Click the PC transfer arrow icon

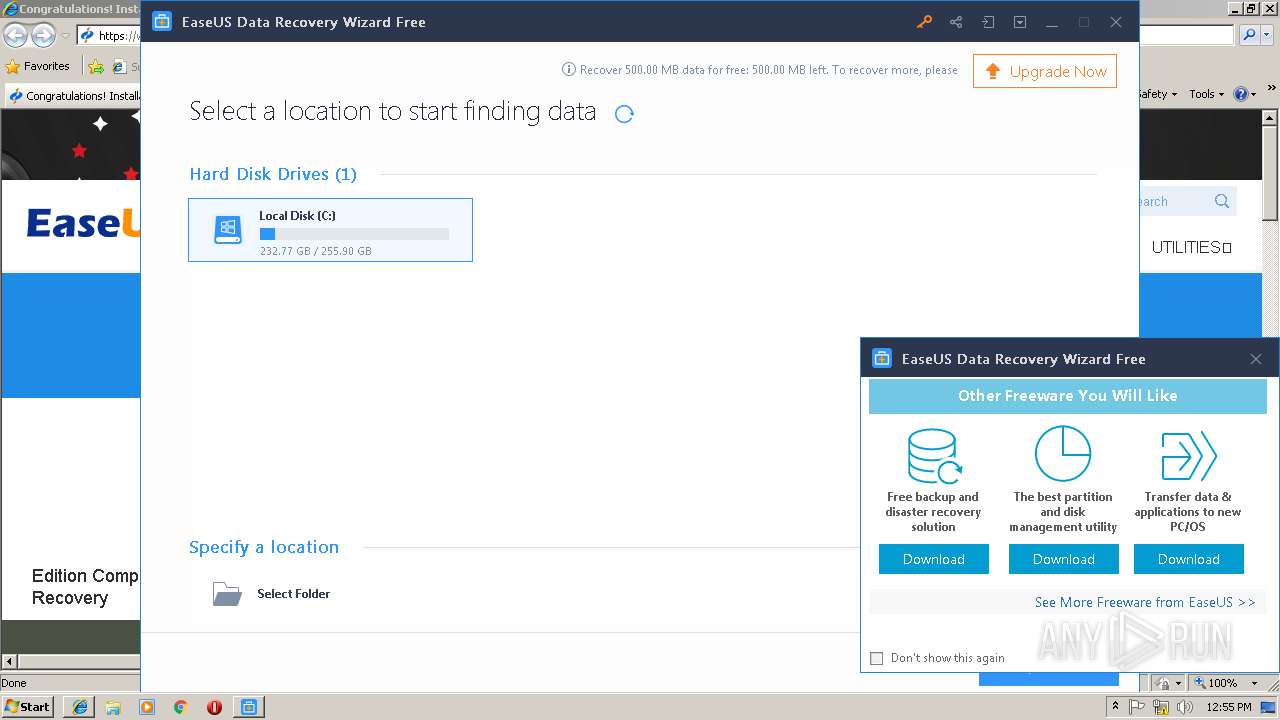click(x=1188, y=456)
